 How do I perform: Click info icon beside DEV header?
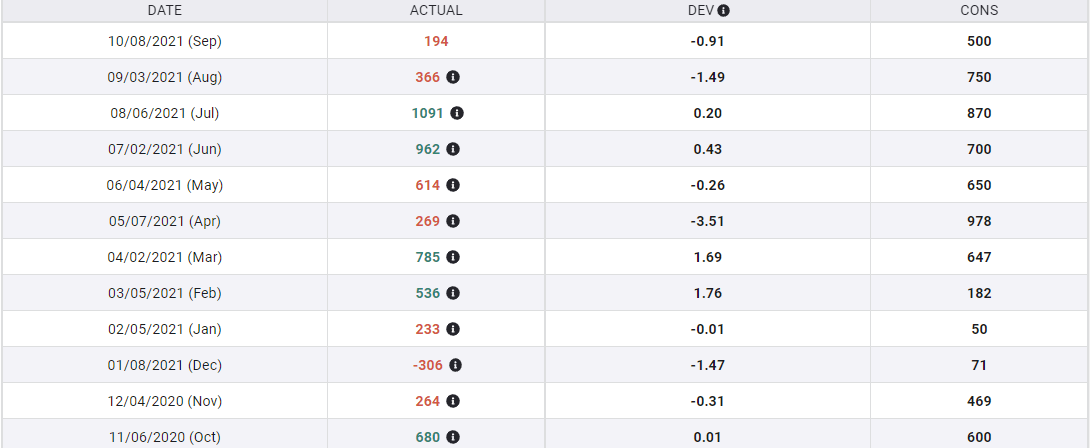724,11
